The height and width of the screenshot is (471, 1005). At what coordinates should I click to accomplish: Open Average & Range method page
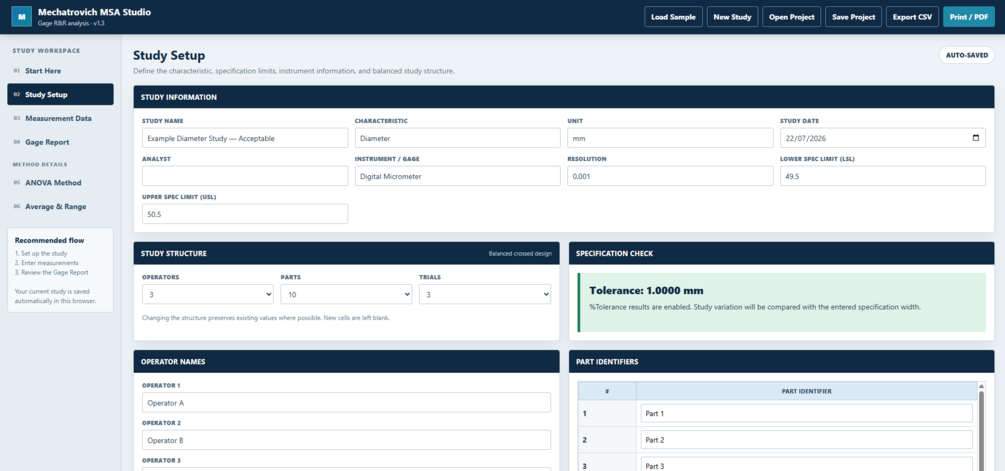[60, 206]
